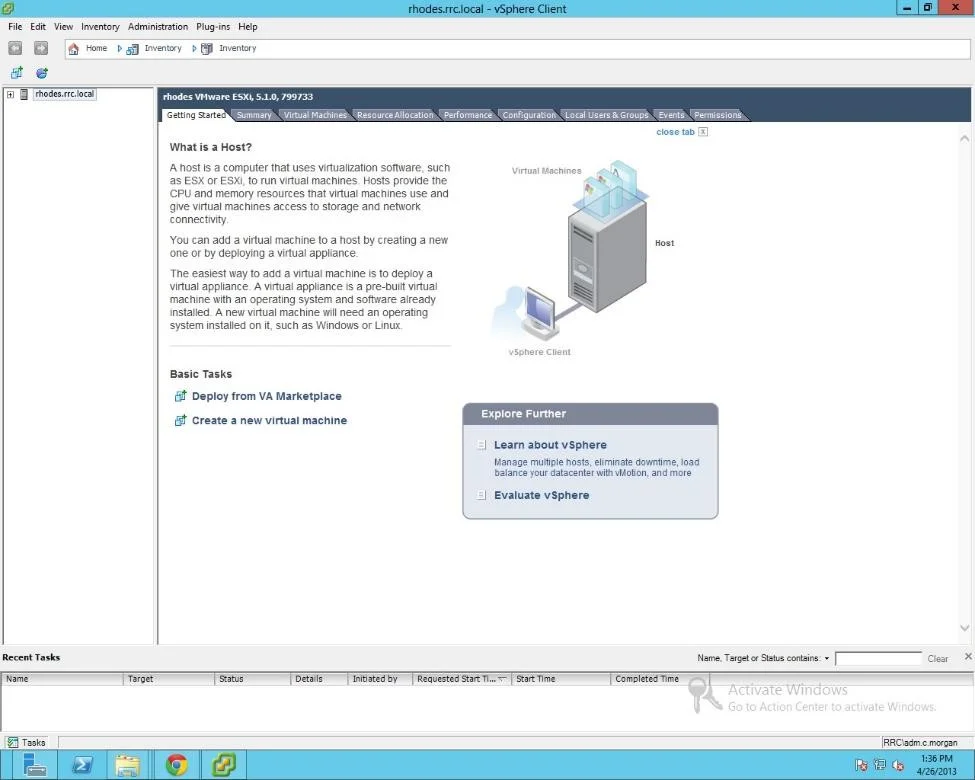
Task: Click Create a new virtual machine link
Action: click(269, 420)
